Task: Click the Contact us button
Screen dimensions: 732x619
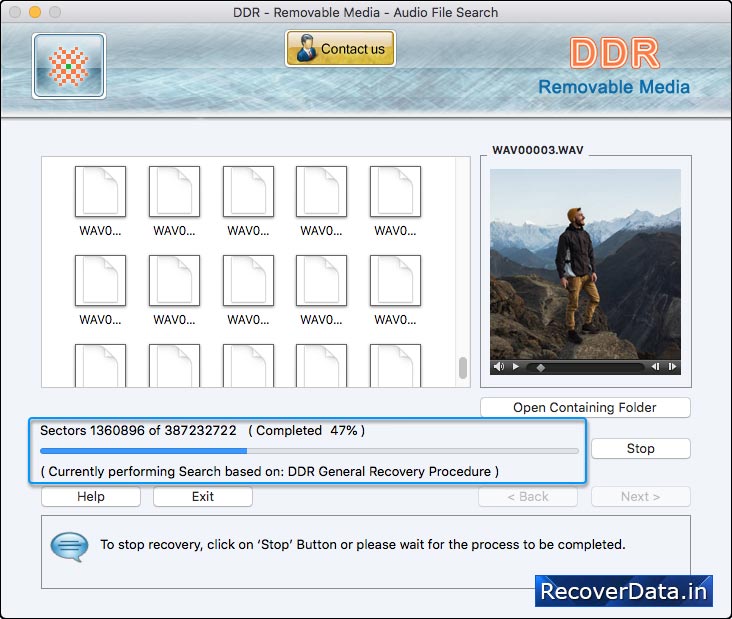Action: coord(340,49)
